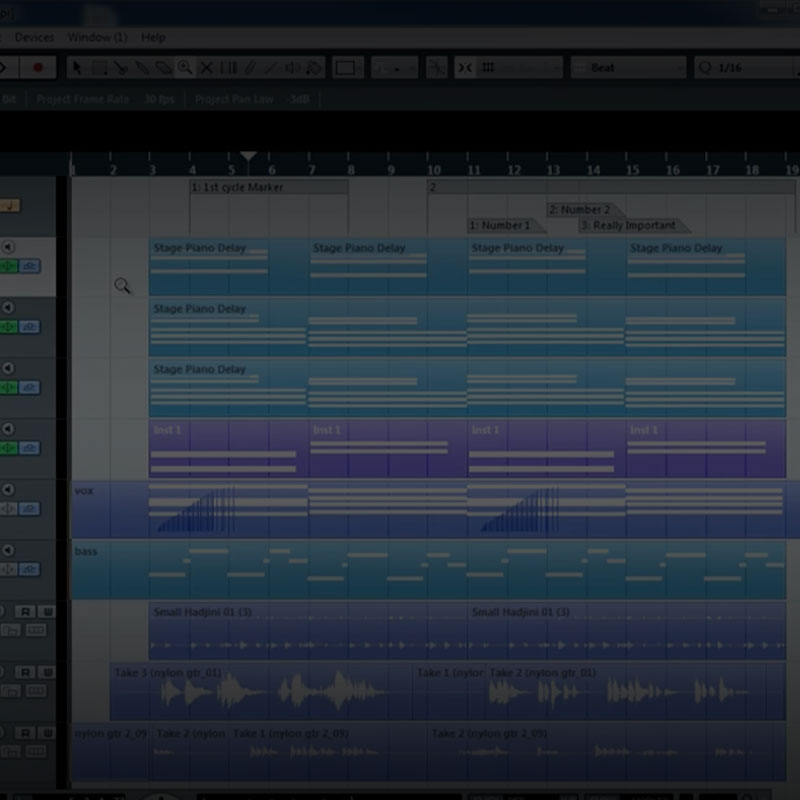Click blue instrument button on vox track
The width and height of the screenshot is (800, 800).
click(x=30, y=509)
